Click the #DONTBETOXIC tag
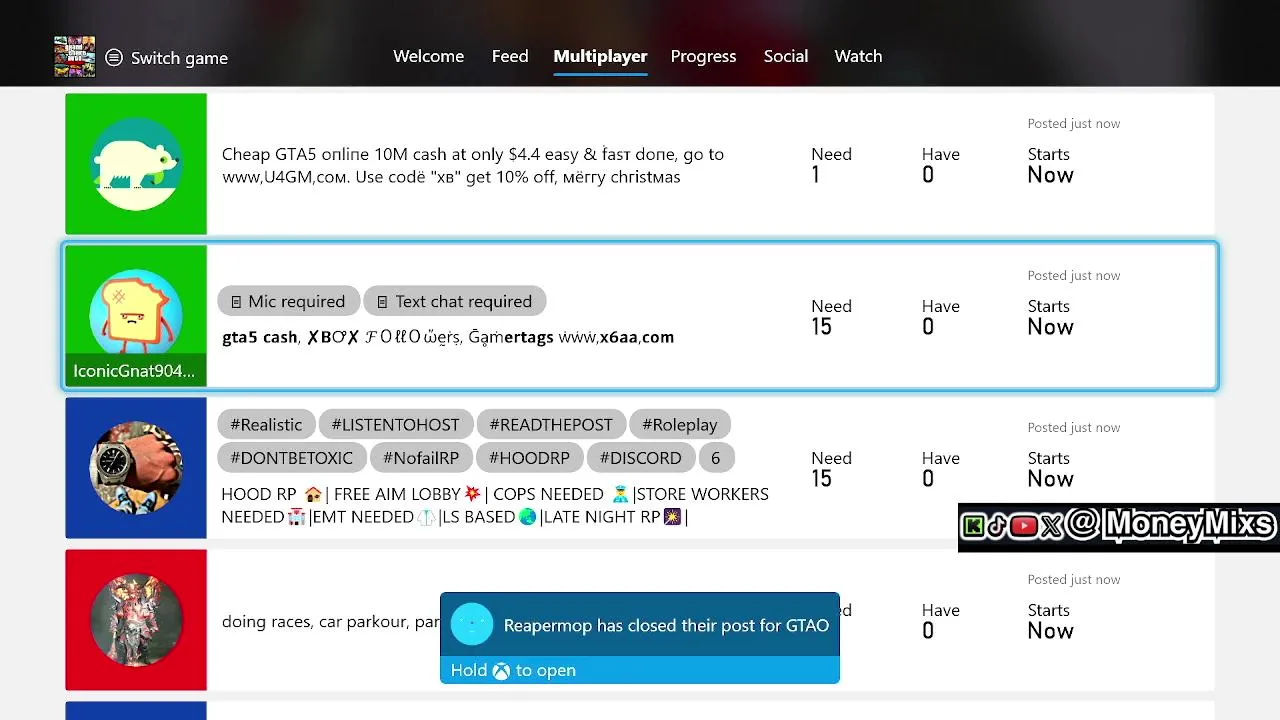 pos(291,457)
